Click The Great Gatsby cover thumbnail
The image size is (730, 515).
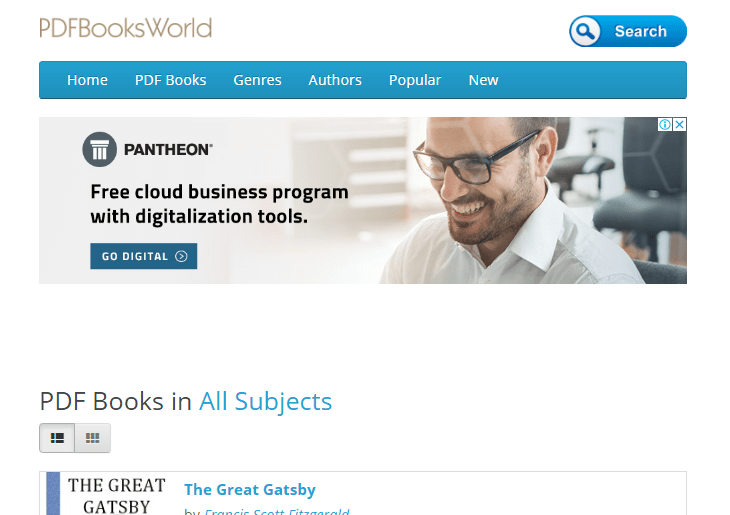(106, 495)
